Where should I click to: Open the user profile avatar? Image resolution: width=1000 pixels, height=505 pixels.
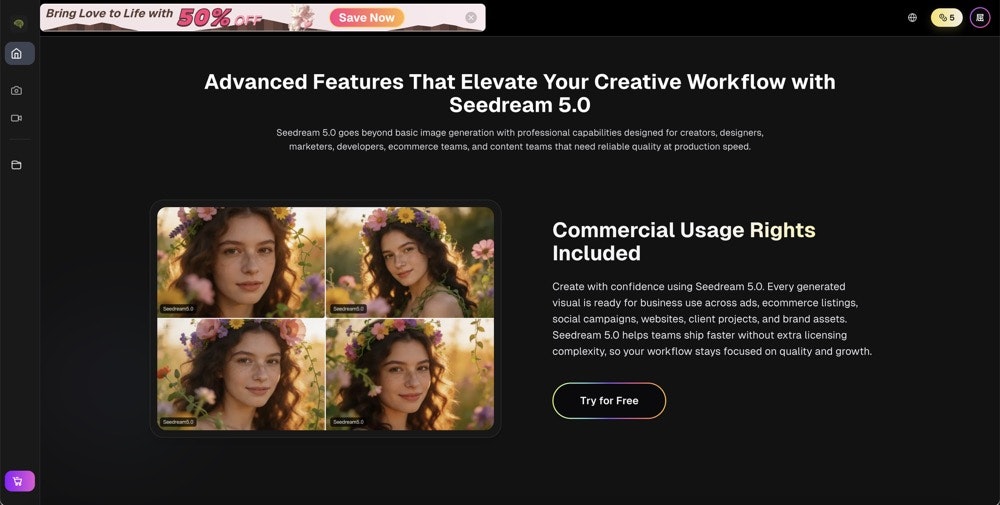[x=980, y=18]
